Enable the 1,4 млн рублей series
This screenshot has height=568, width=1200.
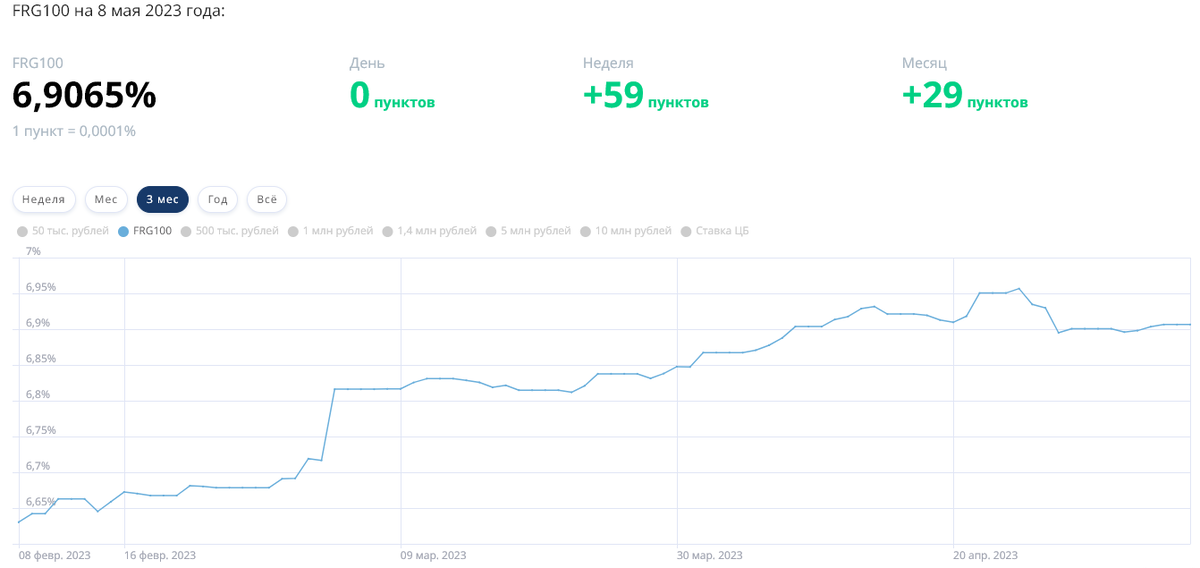(430, 231)
